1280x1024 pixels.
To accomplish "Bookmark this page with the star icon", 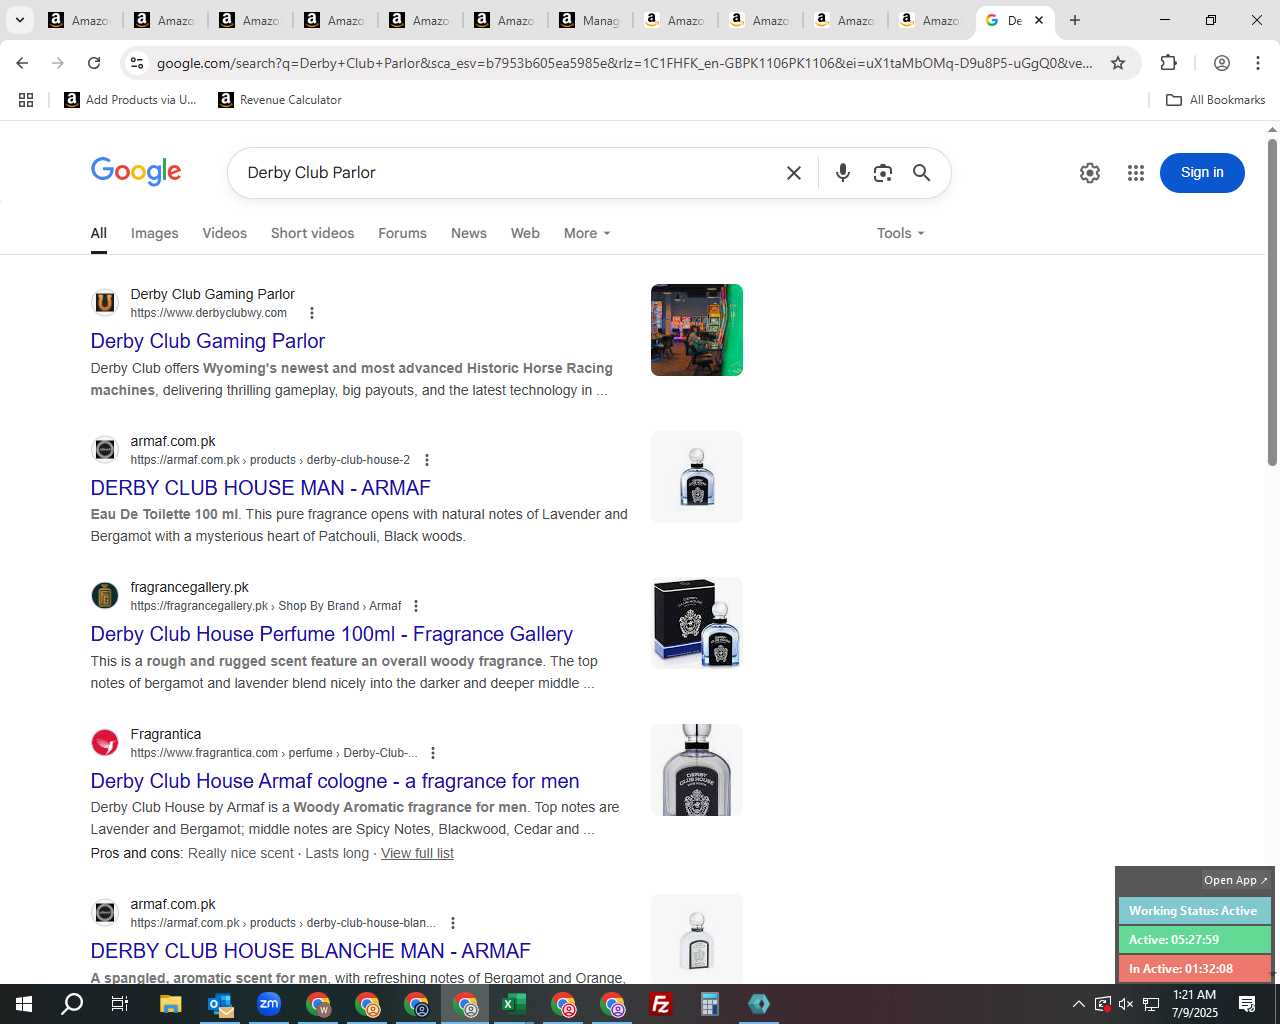I will pyautogui.click(x=1118, y=63).
